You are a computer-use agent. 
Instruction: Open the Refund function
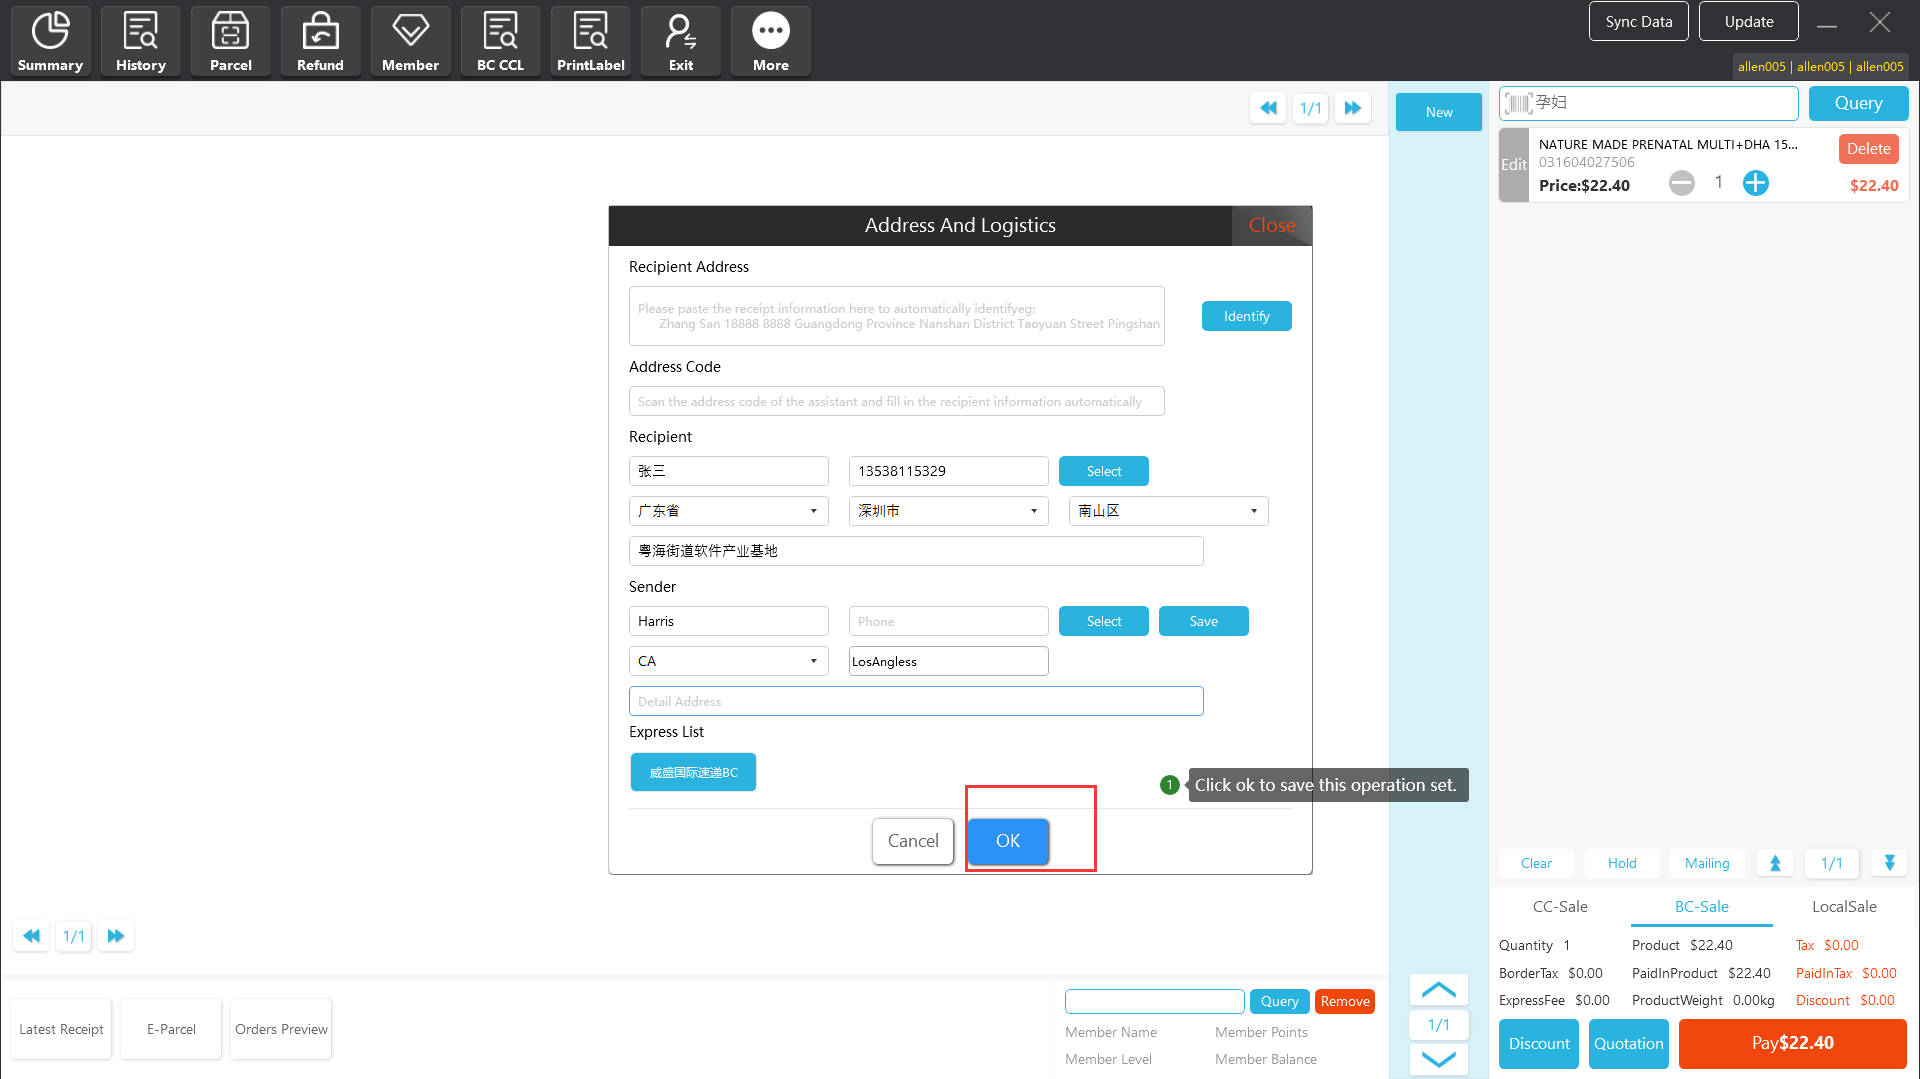coord(320,42)
